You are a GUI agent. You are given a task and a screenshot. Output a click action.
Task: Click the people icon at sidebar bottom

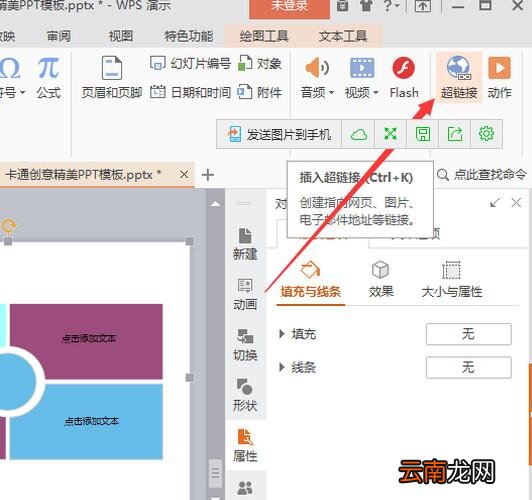[x=245, y=488]
